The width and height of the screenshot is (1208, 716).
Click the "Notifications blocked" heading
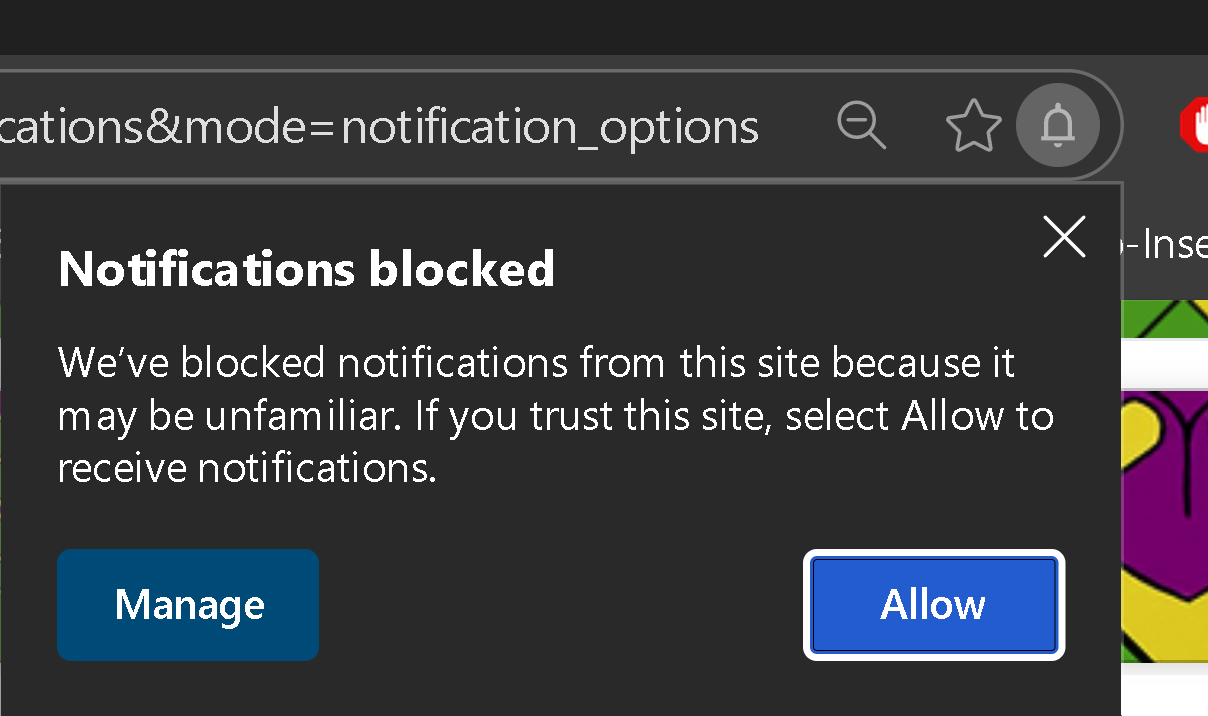pyautogui.click(x=306, y=269)
